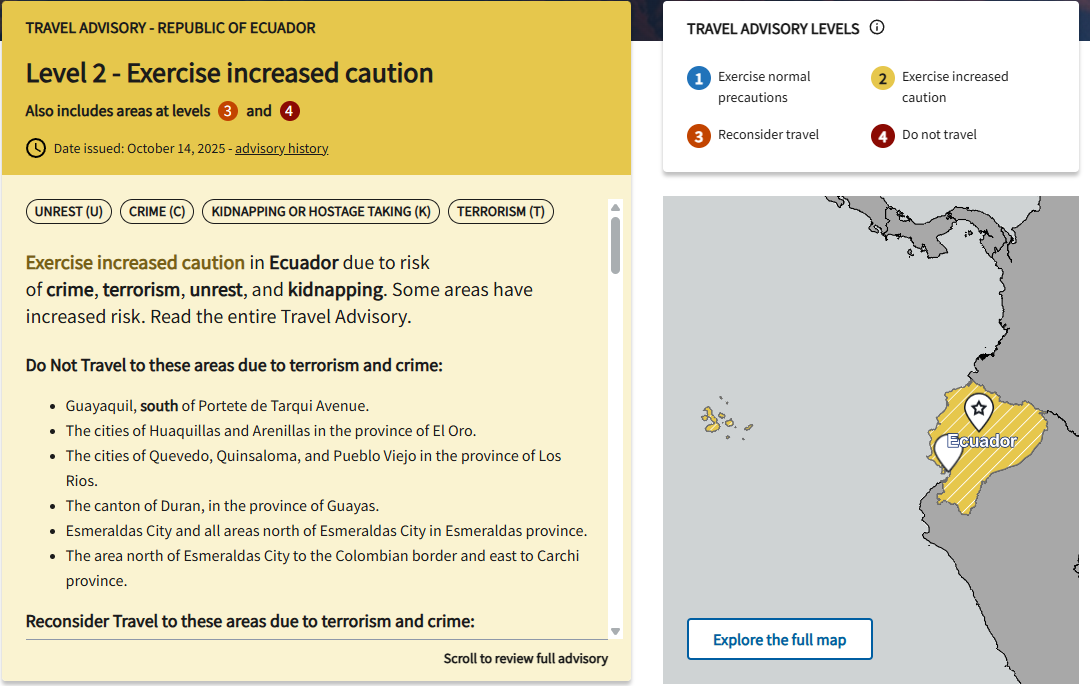Click the yellow level 2 legend icon

[x=882, y=79]
